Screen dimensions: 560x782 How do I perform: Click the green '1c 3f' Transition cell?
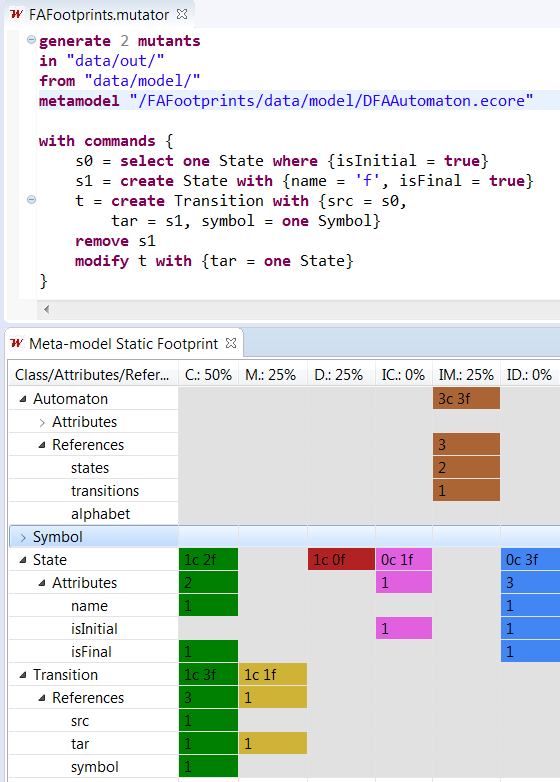tap(208, 674)
